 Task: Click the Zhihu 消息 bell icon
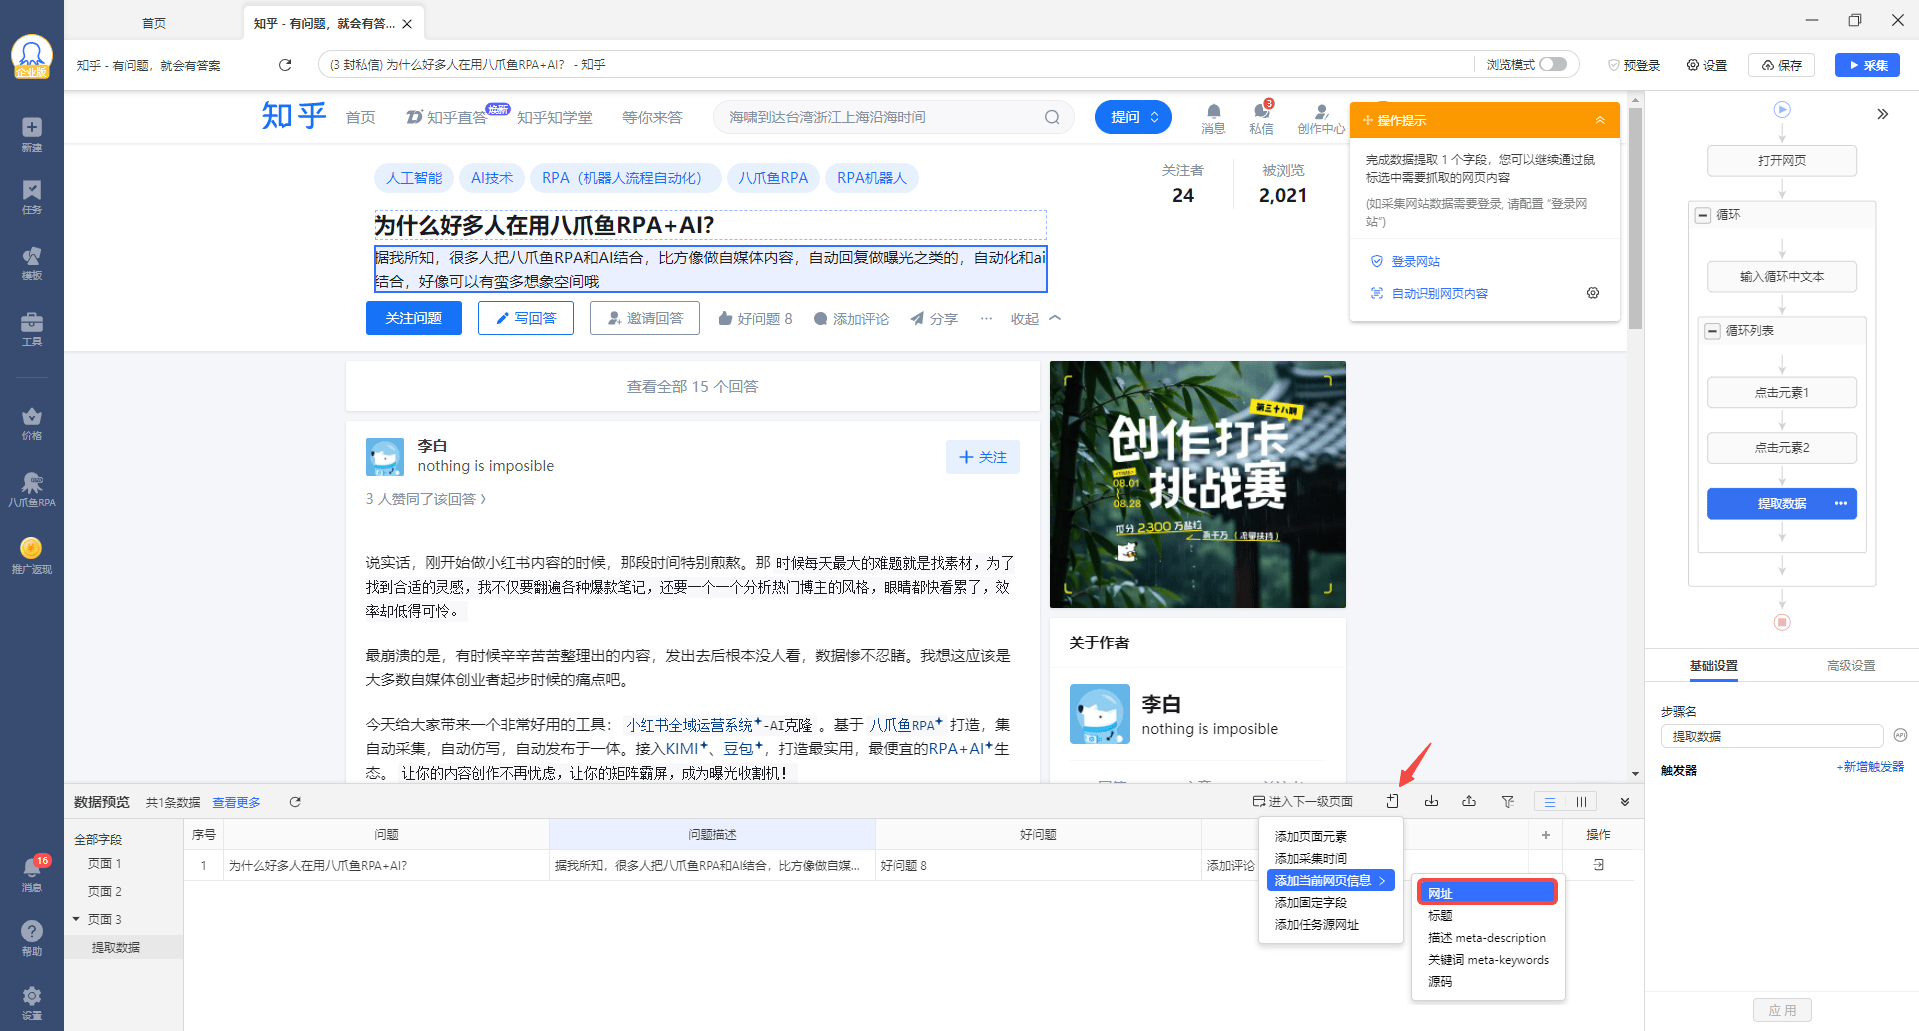click(x=1213, y=112)
